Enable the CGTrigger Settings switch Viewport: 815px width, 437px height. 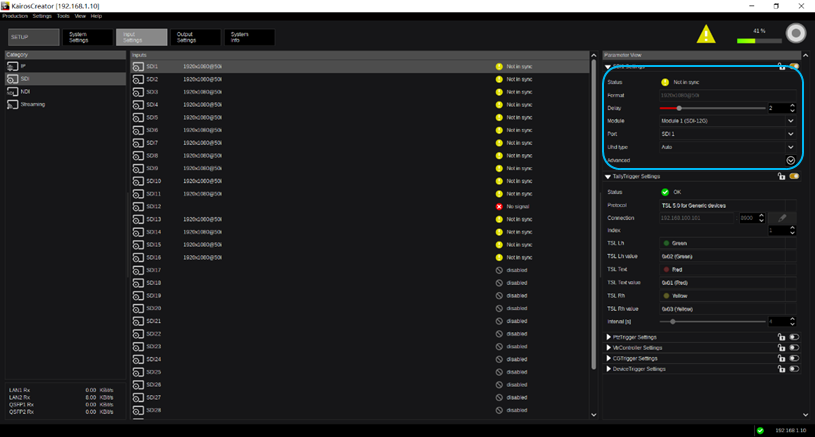tap(794, 359)
